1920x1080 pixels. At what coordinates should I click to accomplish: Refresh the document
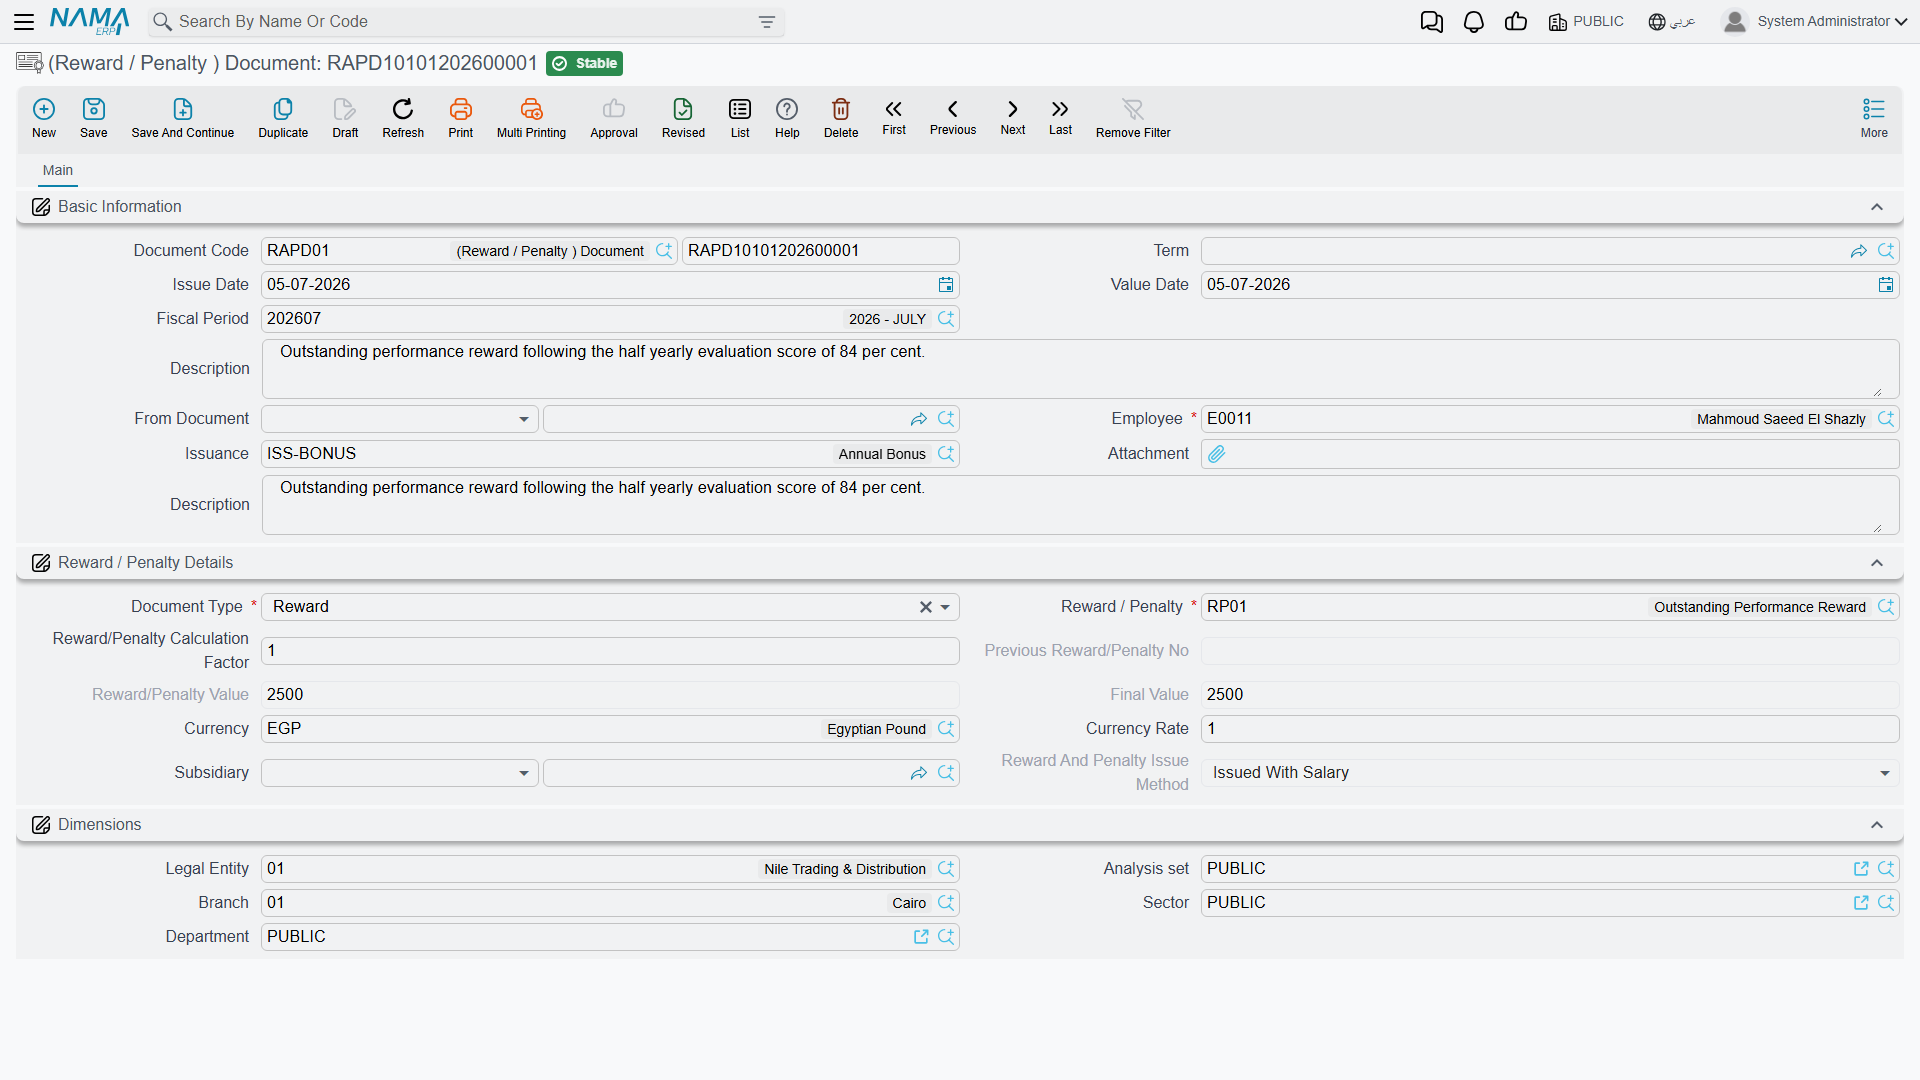pos(403,118)
